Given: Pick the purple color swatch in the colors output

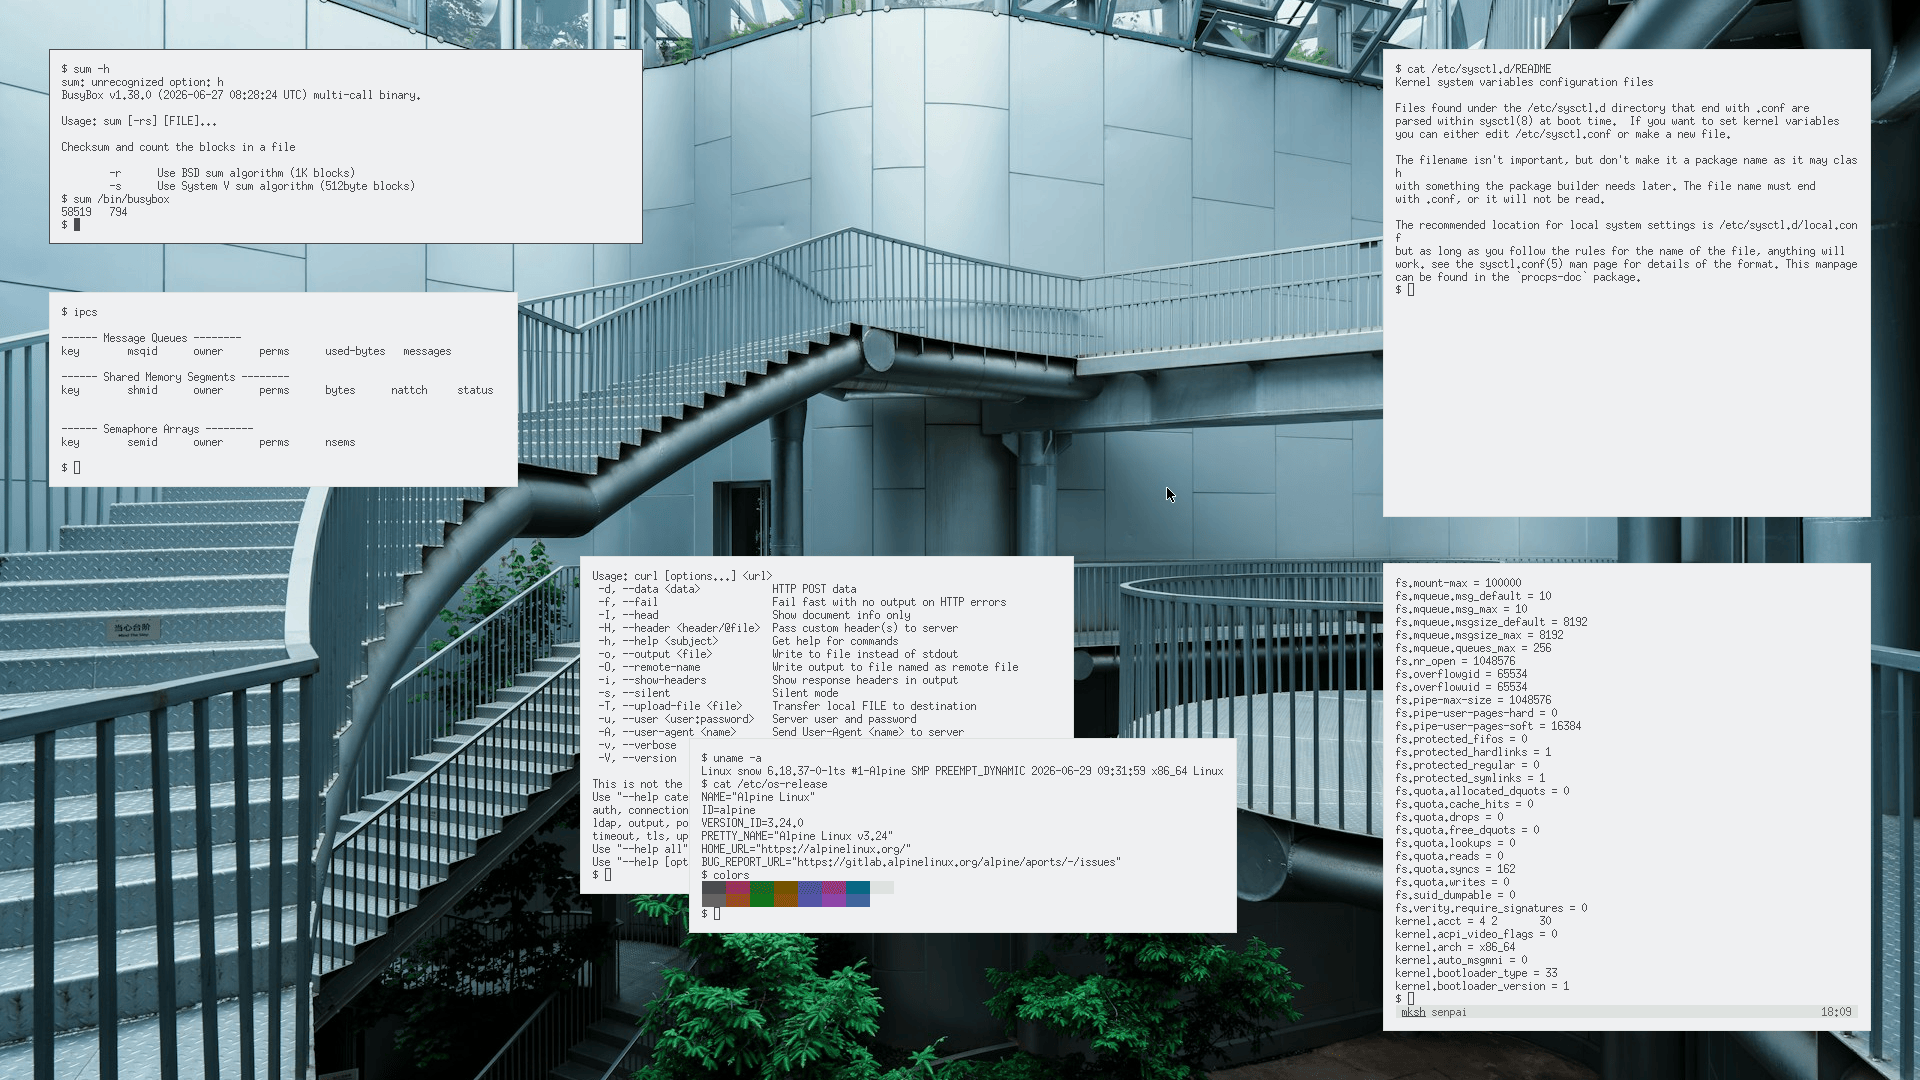Looking at the screenshot, I should tap(834, 900).
